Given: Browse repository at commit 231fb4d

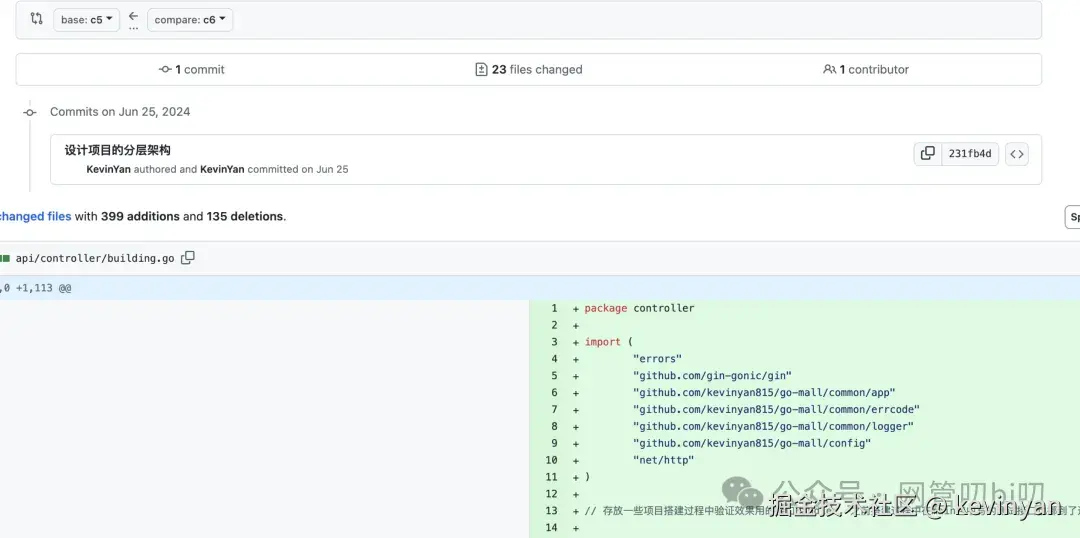Looking at the screenshot, I should point(1017,154).
